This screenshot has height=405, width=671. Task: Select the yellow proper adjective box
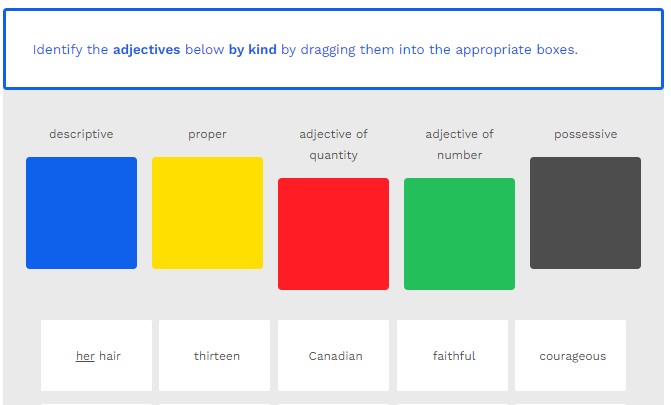(x=207, y=213)
